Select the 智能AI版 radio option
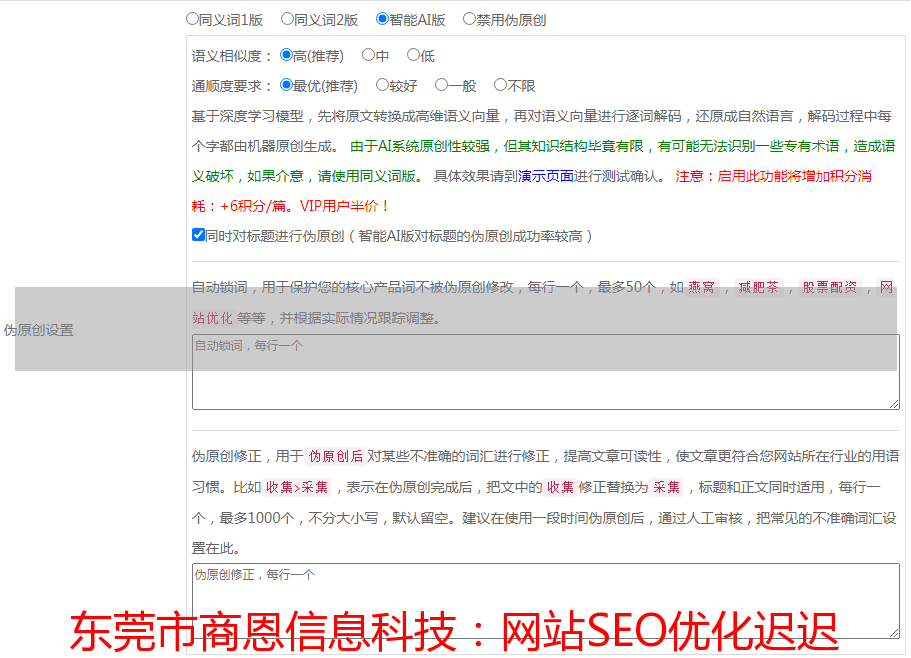 (x=382, y=19)
